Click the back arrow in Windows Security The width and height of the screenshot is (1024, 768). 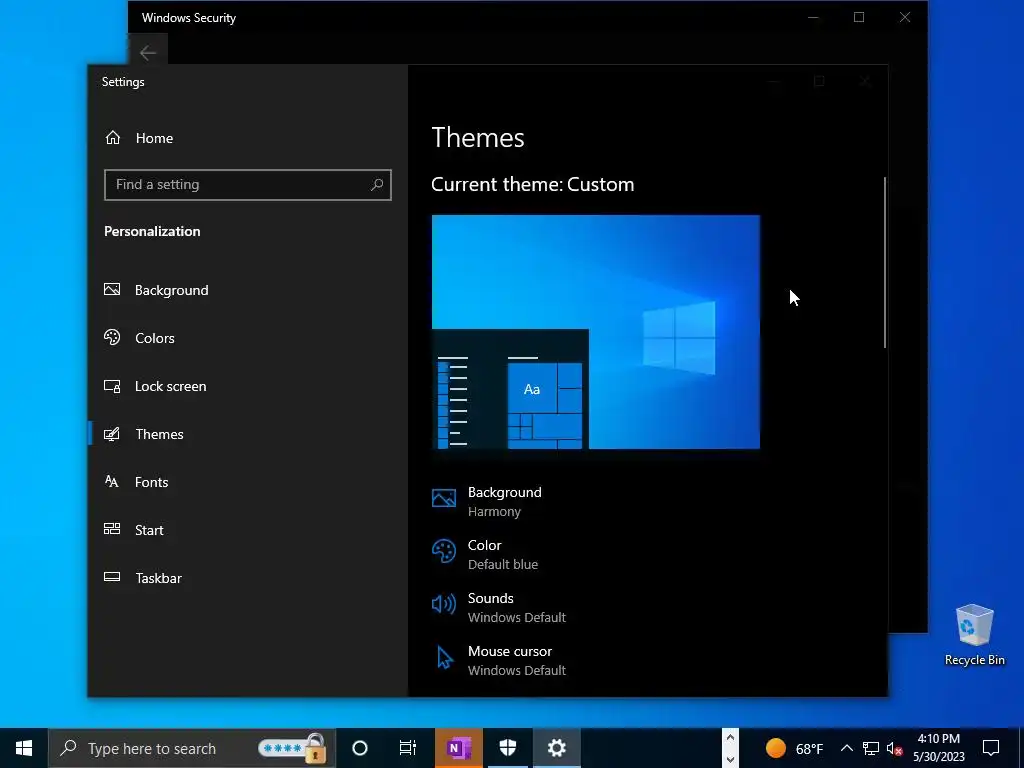148,53
